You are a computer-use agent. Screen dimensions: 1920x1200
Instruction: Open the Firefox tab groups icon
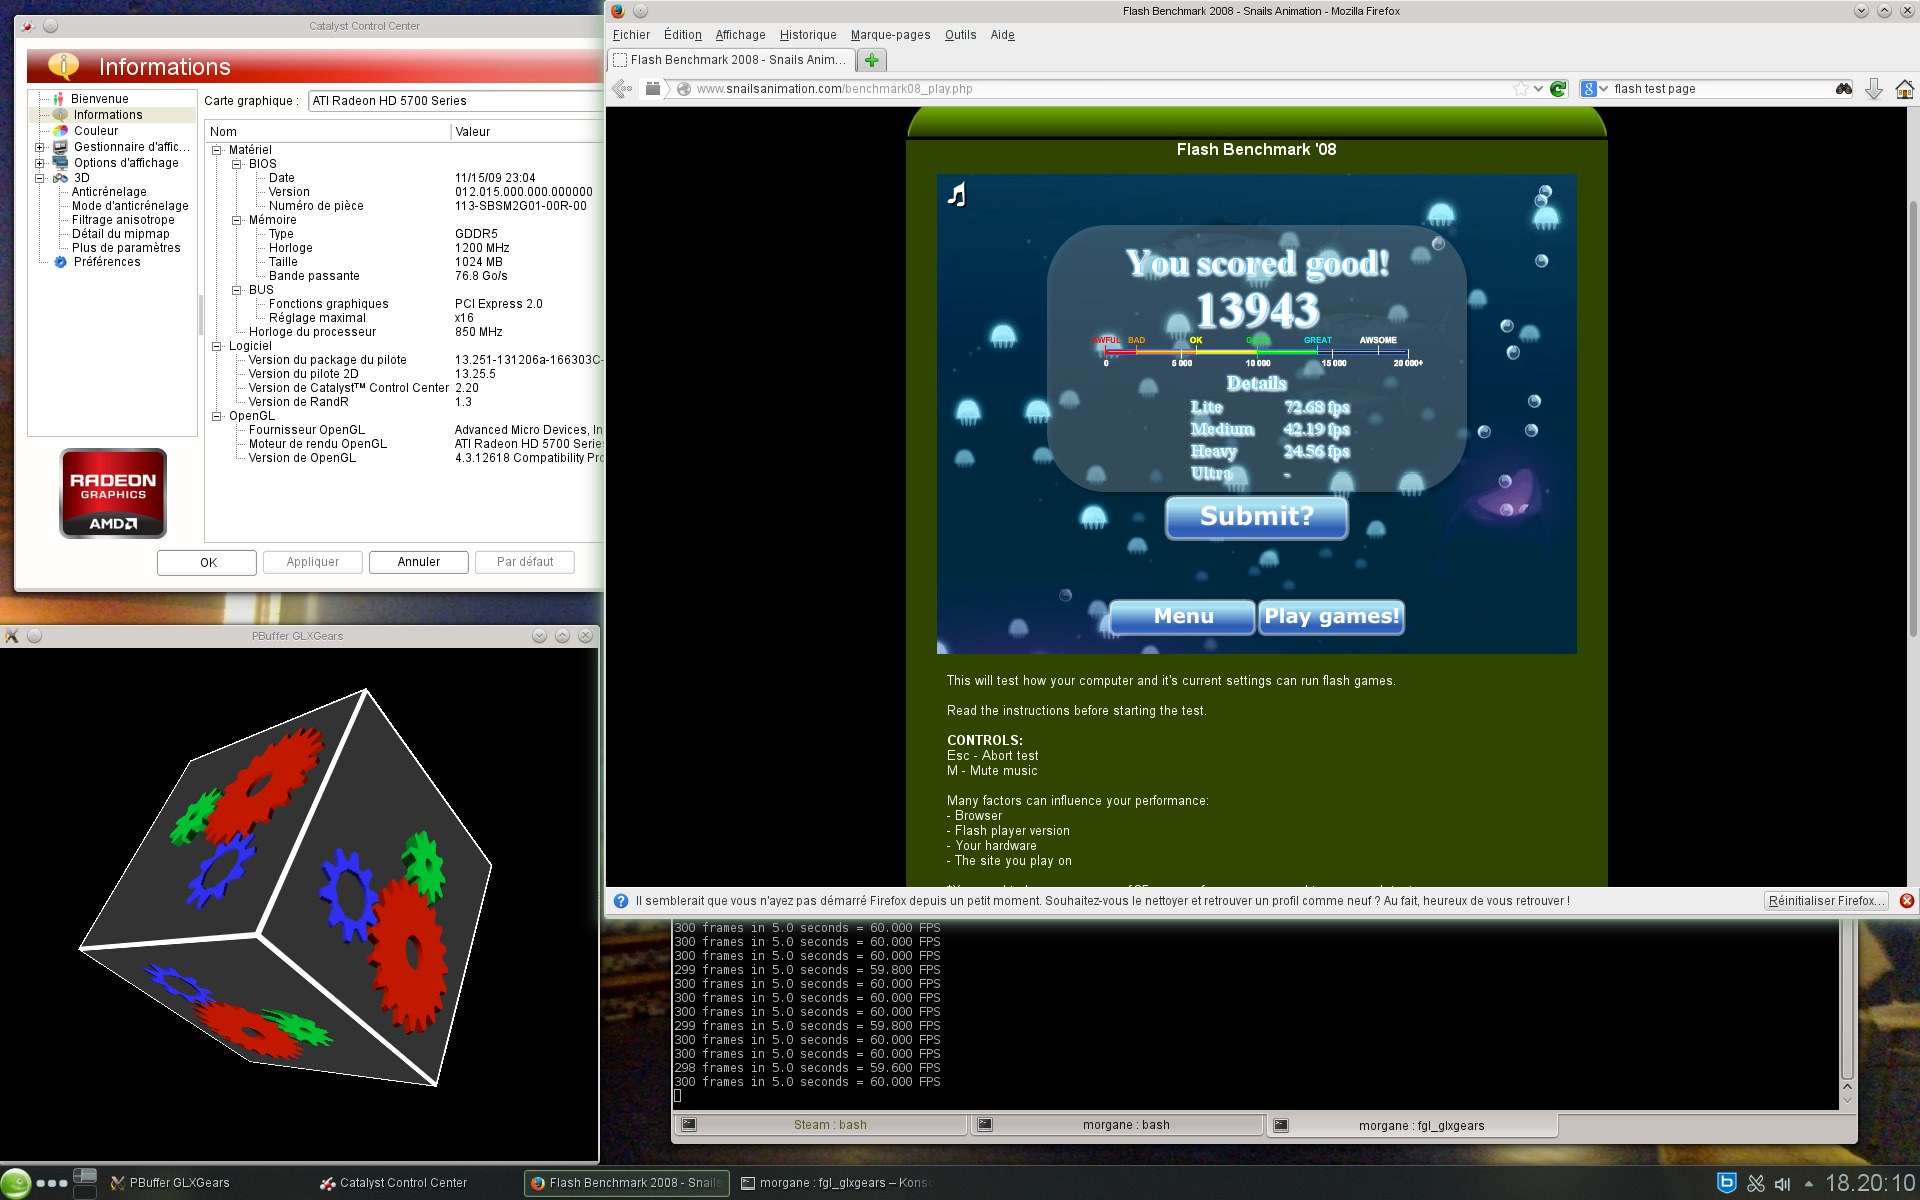coord(653,88)
